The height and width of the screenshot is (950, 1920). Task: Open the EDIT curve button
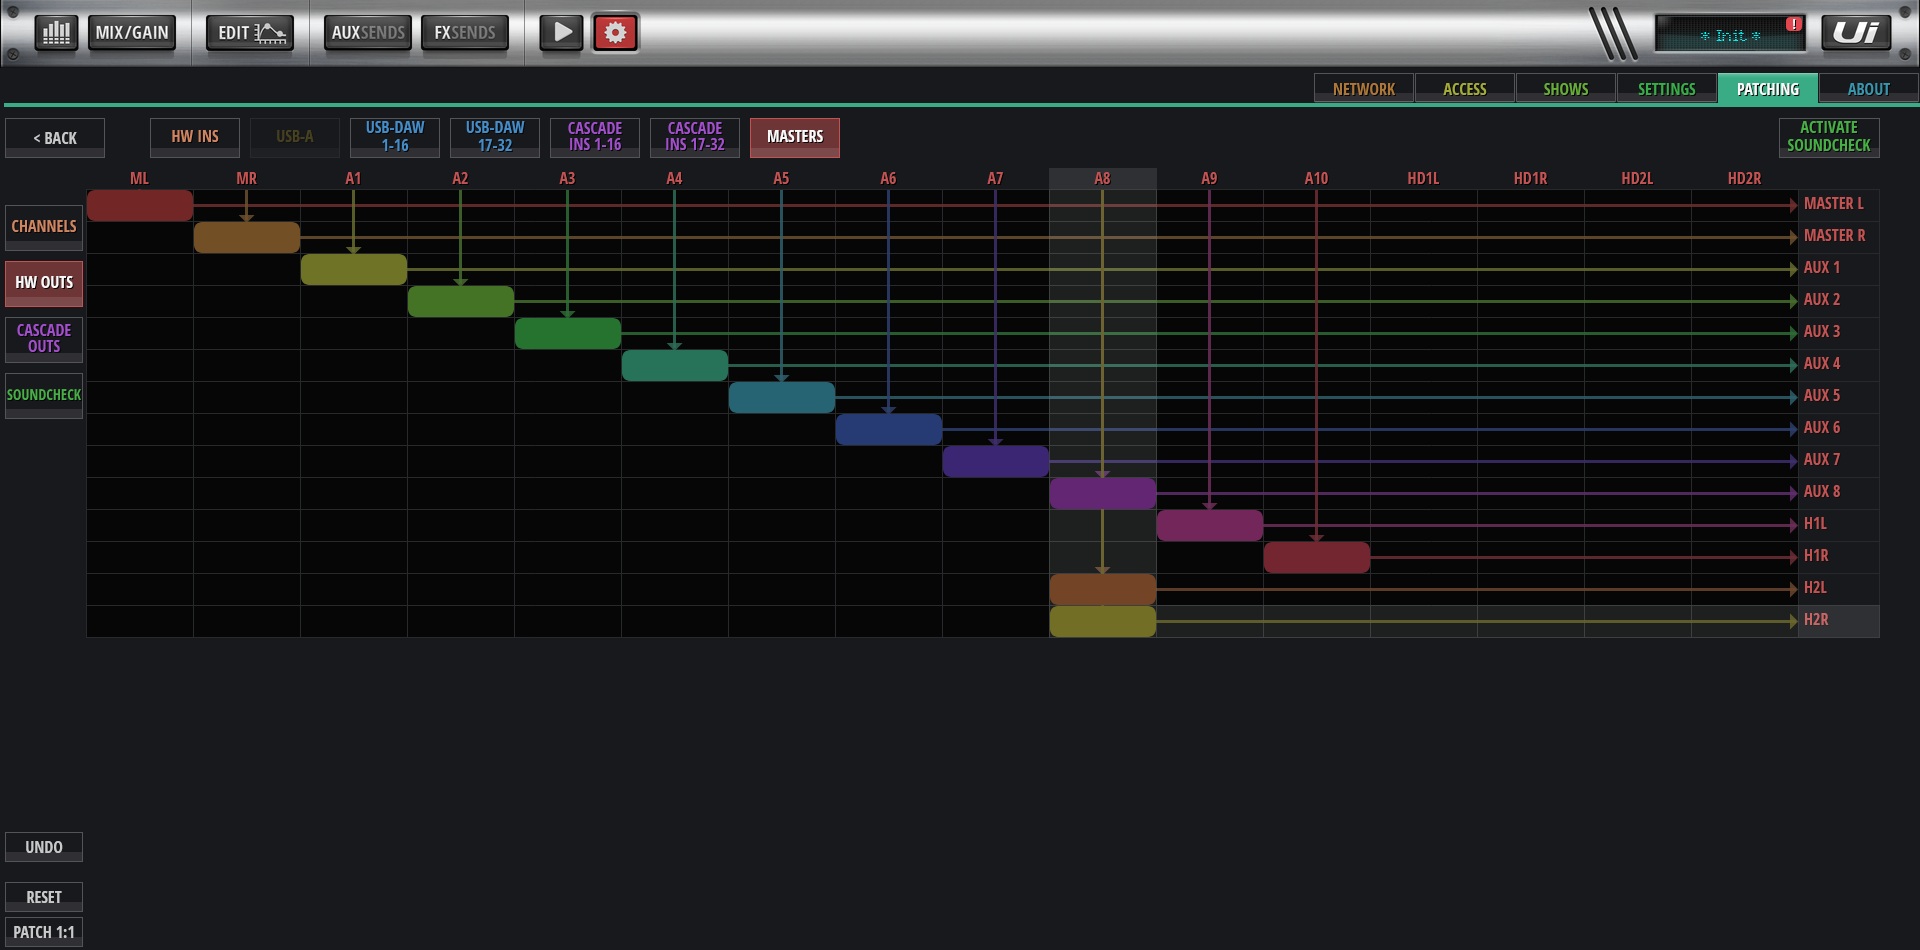(x=250, y=33)
